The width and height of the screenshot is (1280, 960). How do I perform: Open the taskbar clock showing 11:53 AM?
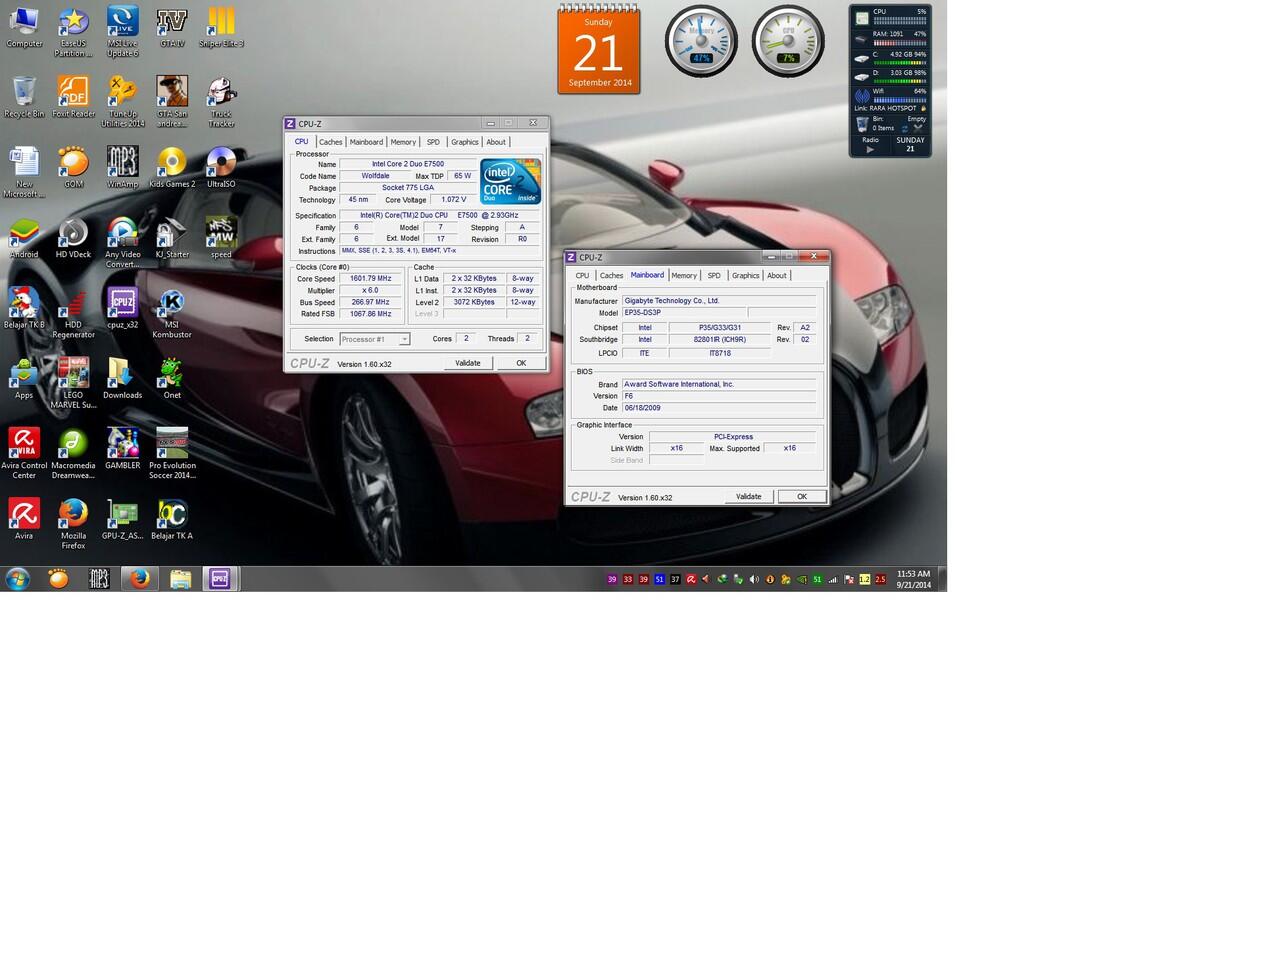(913, 579)
